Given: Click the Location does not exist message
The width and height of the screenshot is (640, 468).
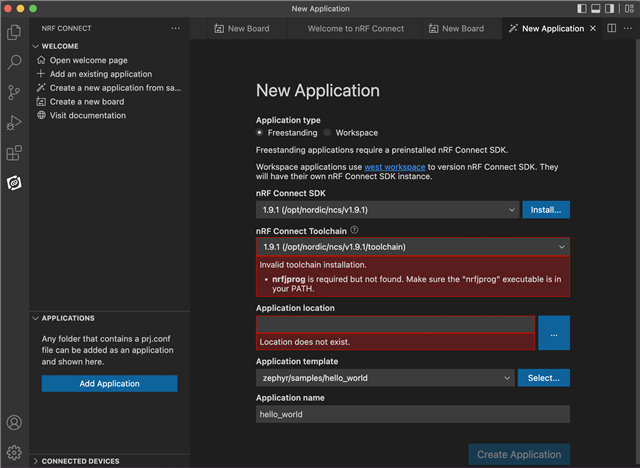Looking at the screenshot, I should click(304, 342).
